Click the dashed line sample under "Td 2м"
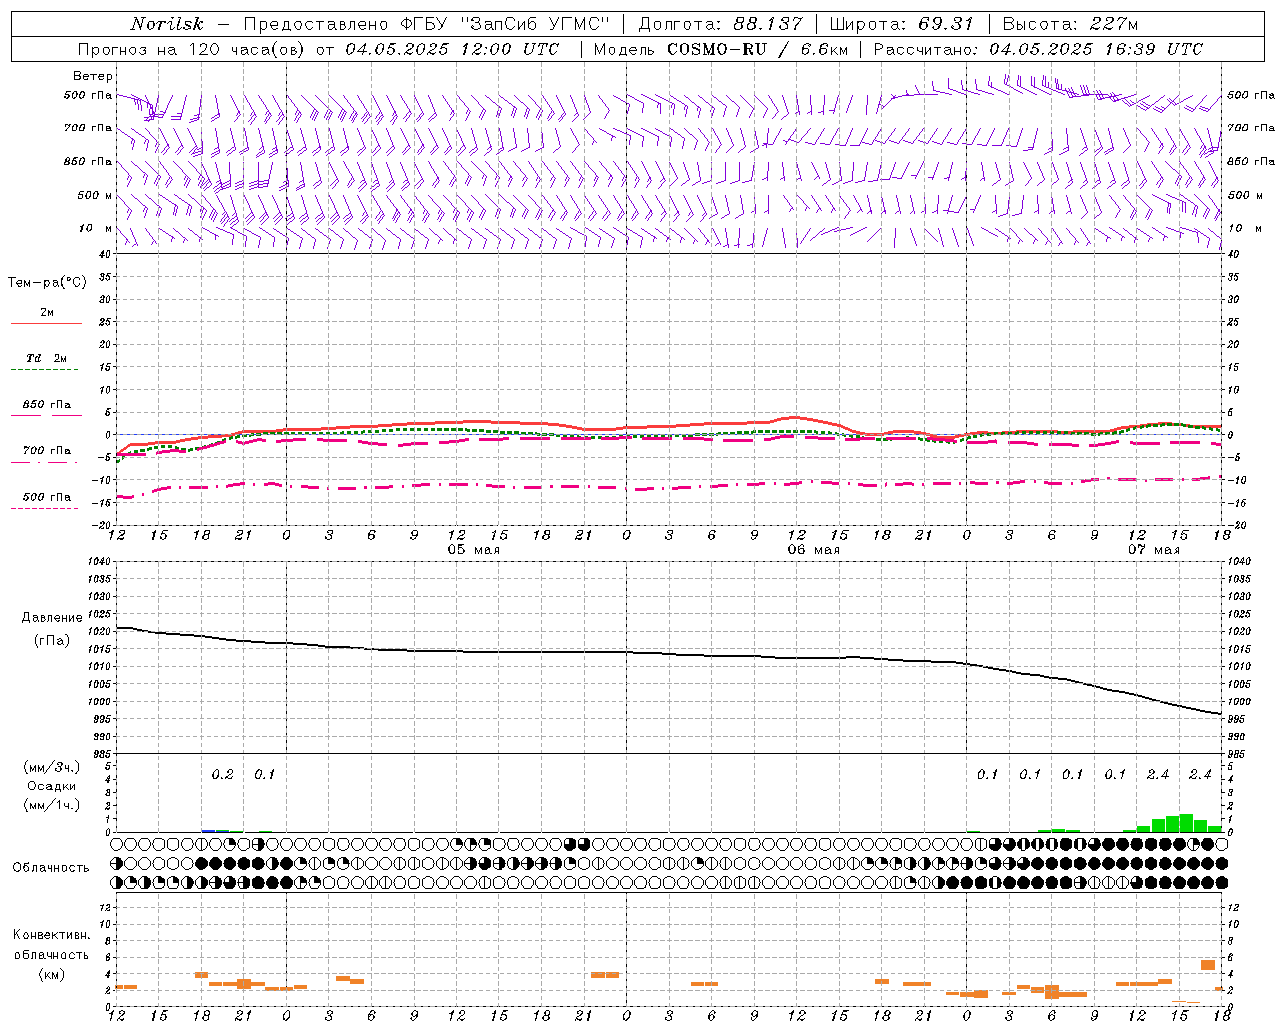This screenshot has width=1280, height=1024. 44,370
